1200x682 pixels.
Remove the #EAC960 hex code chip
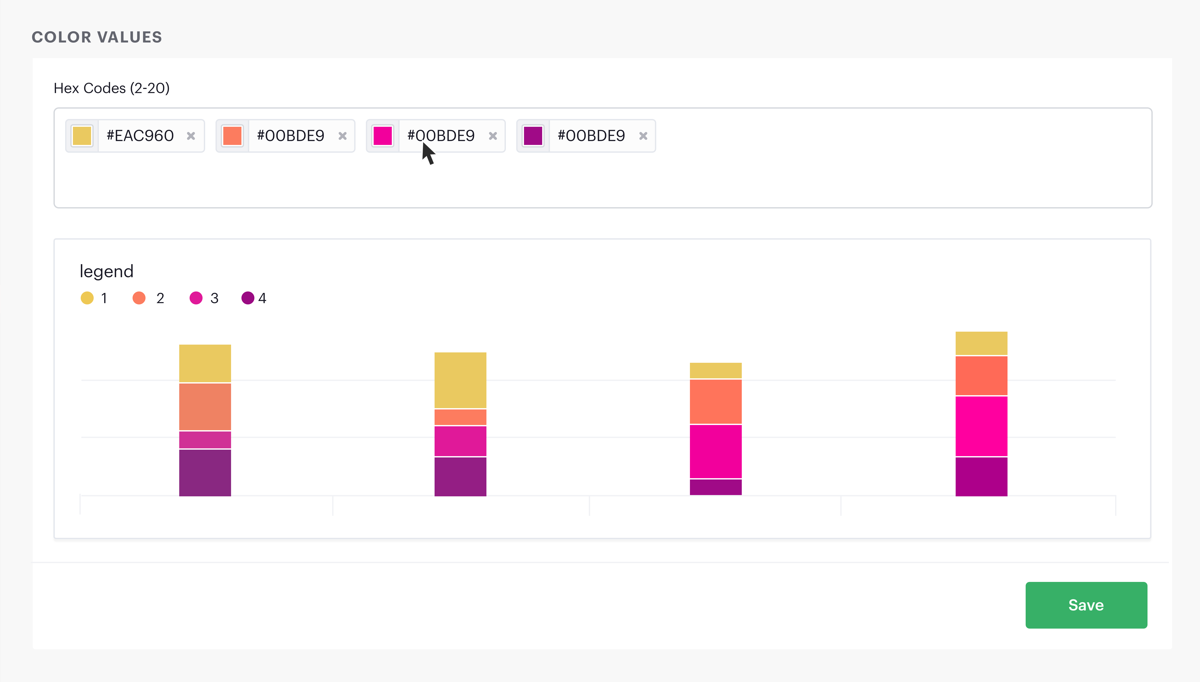pos(191,136)
